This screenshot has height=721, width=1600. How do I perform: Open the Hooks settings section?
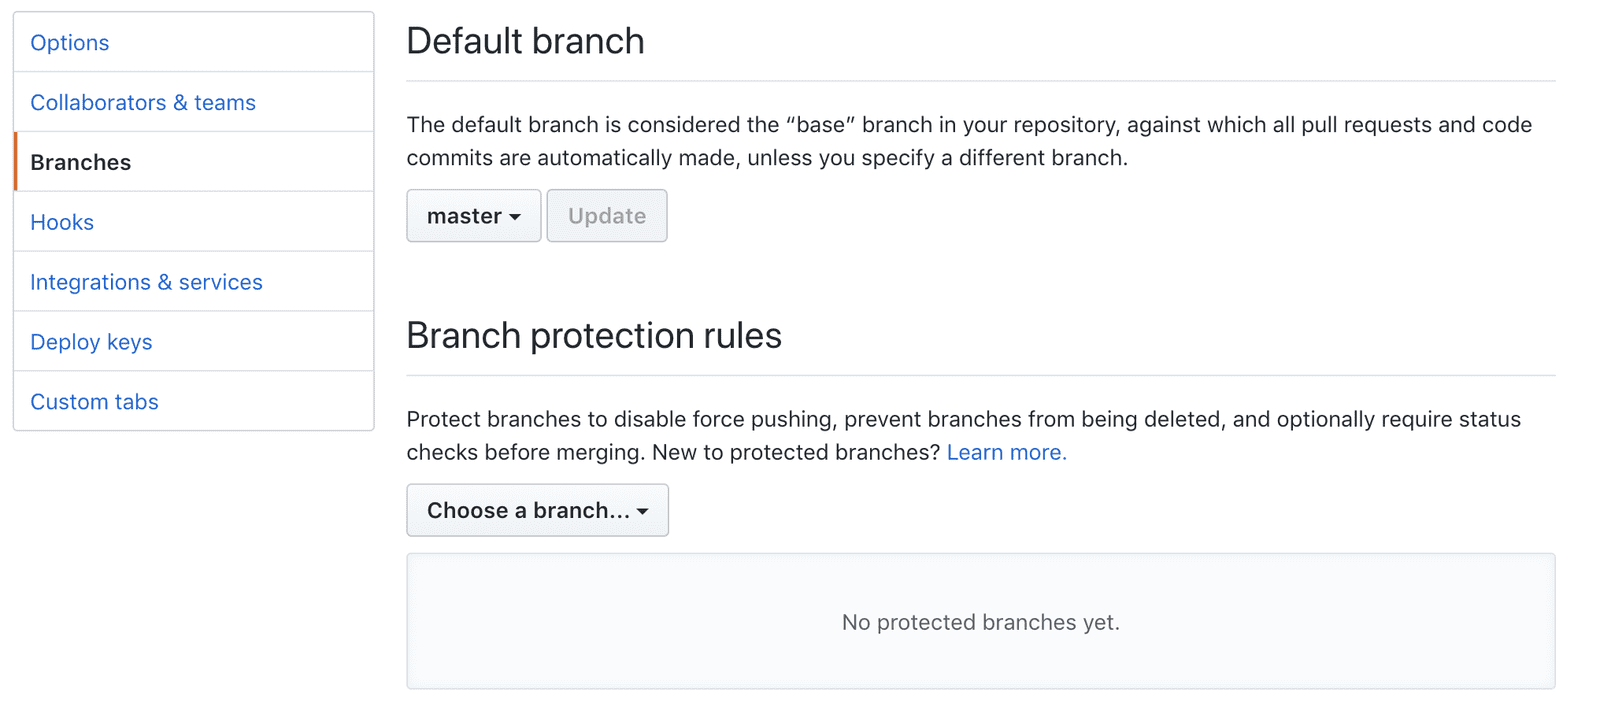pyautogui.click(x=62, y=222)
